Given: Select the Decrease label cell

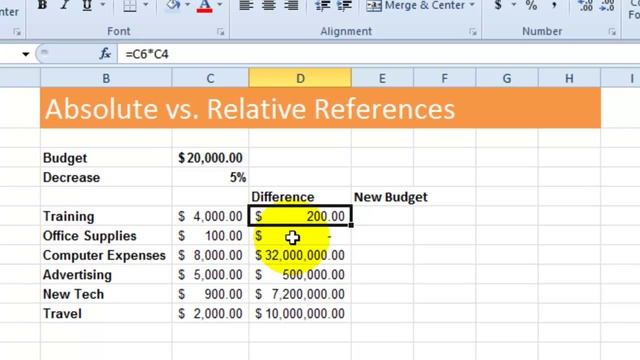Looking at the screenshot, I should coord(106,178).
